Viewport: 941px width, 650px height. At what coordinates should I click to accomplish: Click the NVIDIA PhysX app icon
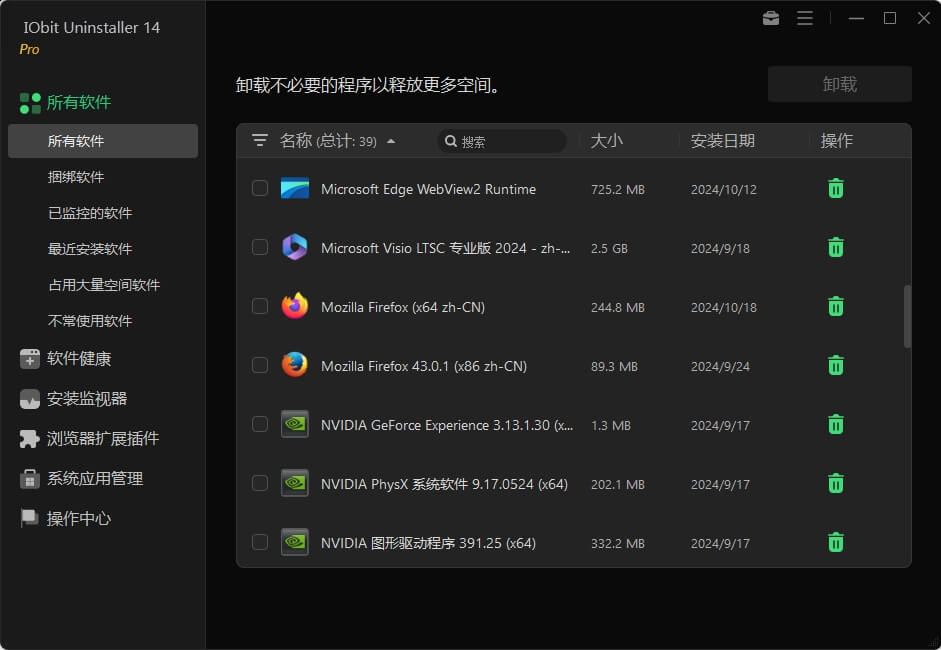pyautogui.click(x=295, y=483)
